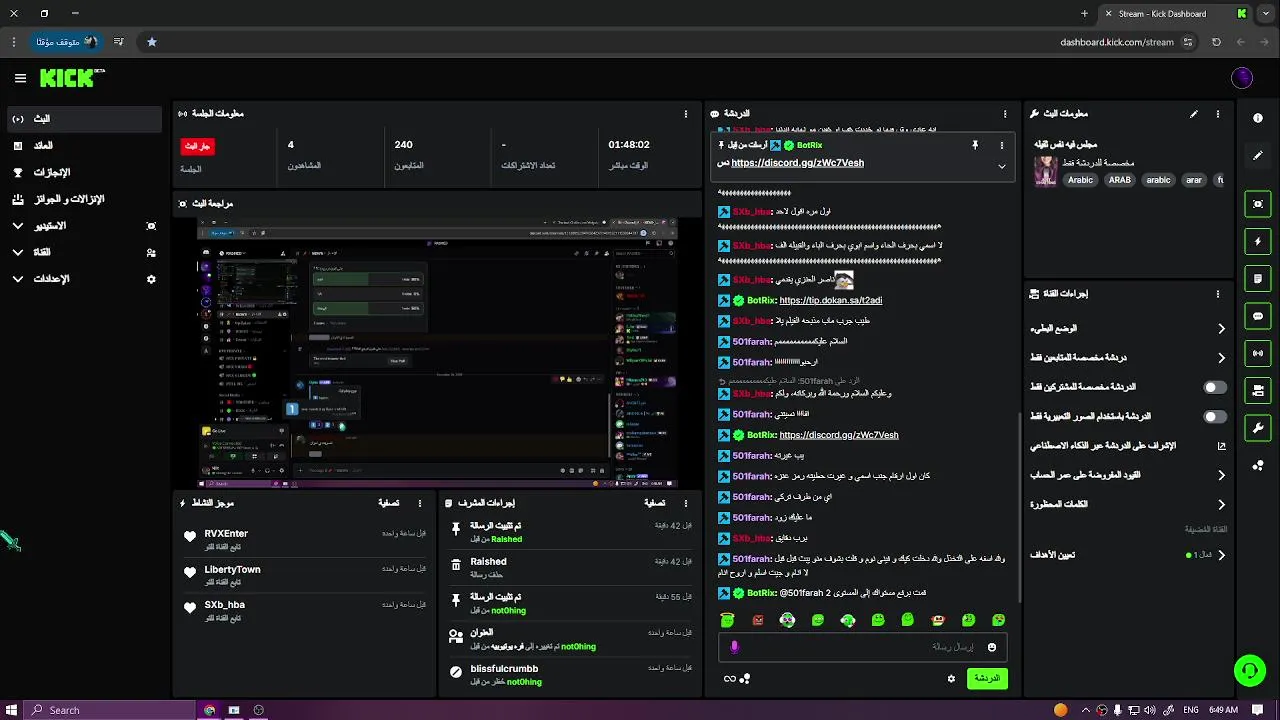This screenshot has width=1280, height=720.
Task: Unpin the pinned BotRix message
Action: pos(974,145)
